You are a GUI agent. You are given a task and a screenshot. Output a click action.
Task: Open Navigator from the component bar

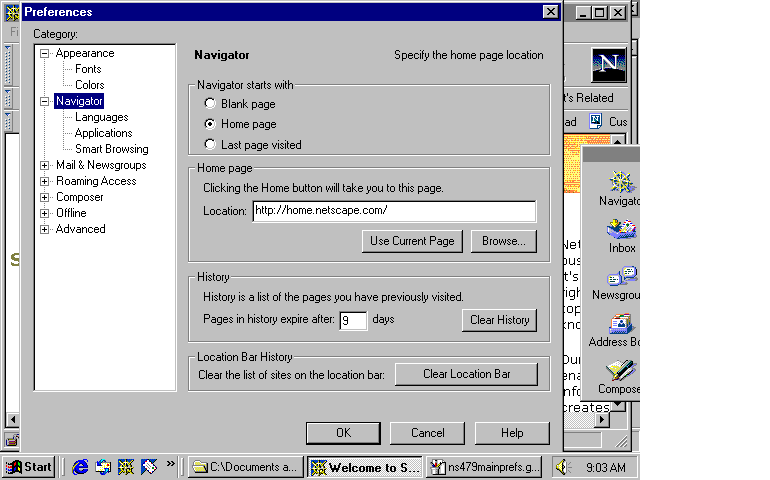pos(620,189)
